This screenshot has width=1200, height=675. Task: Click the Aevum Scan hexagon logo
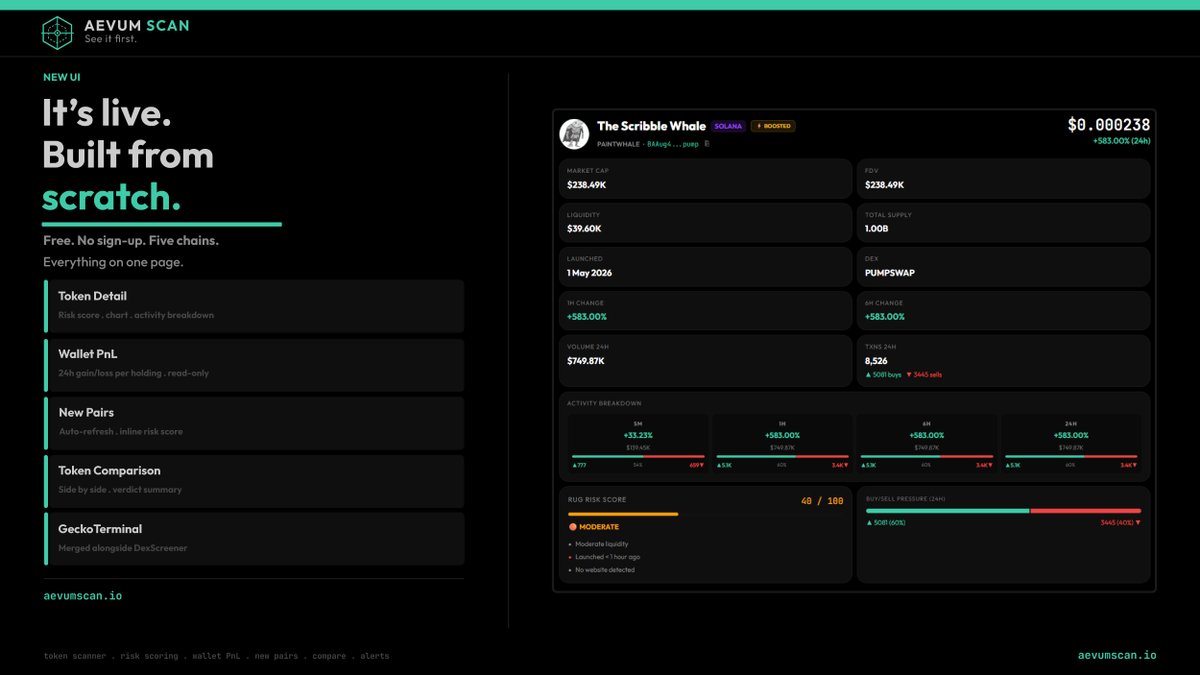[57, 32]
